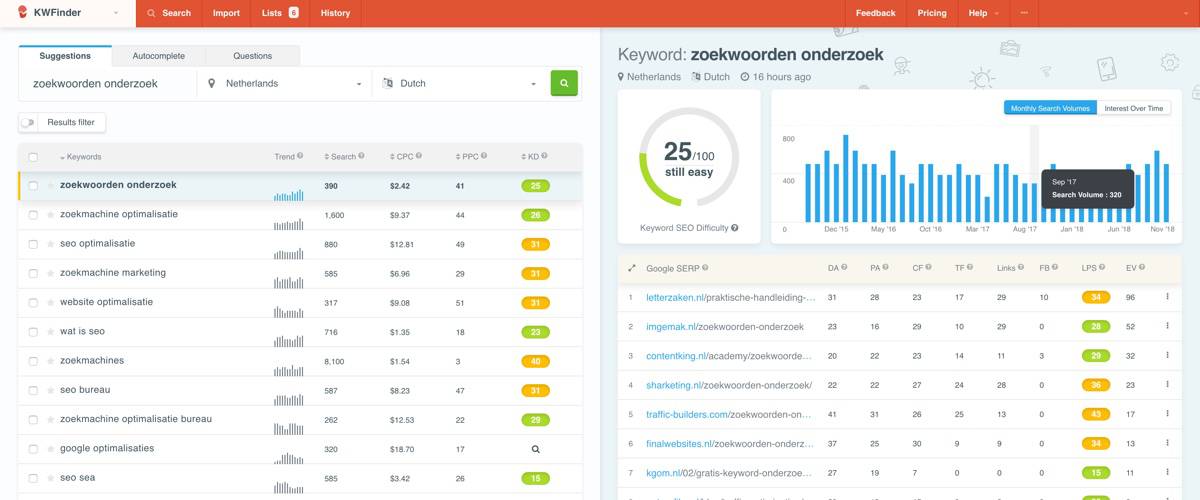Click KD badge 15 for seo sea
This screenshot has width=1200, height=500.
pyautogui.click(x=535, y=478)
